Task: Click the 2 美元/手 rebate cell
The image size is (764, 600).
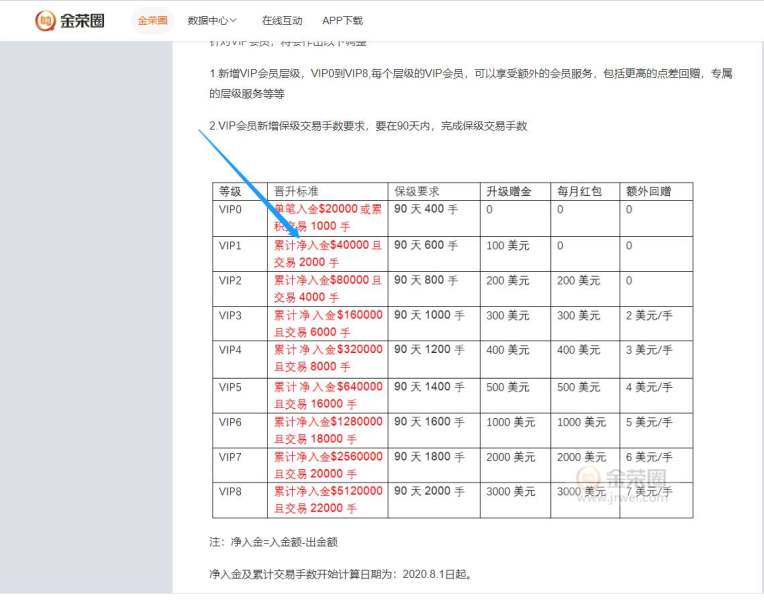Action: click(656, 323)
